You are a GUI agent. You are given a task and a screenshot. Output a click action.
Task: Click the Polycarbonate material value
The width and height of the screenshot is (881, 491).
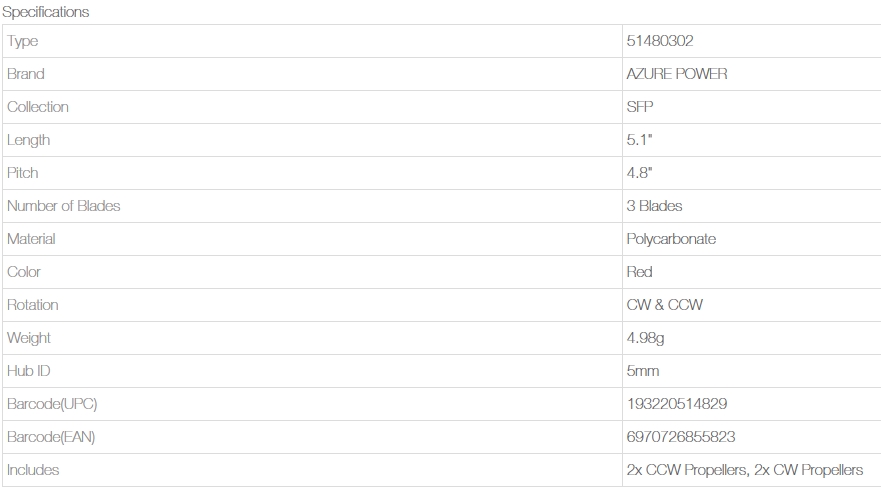tap(671, 239)
